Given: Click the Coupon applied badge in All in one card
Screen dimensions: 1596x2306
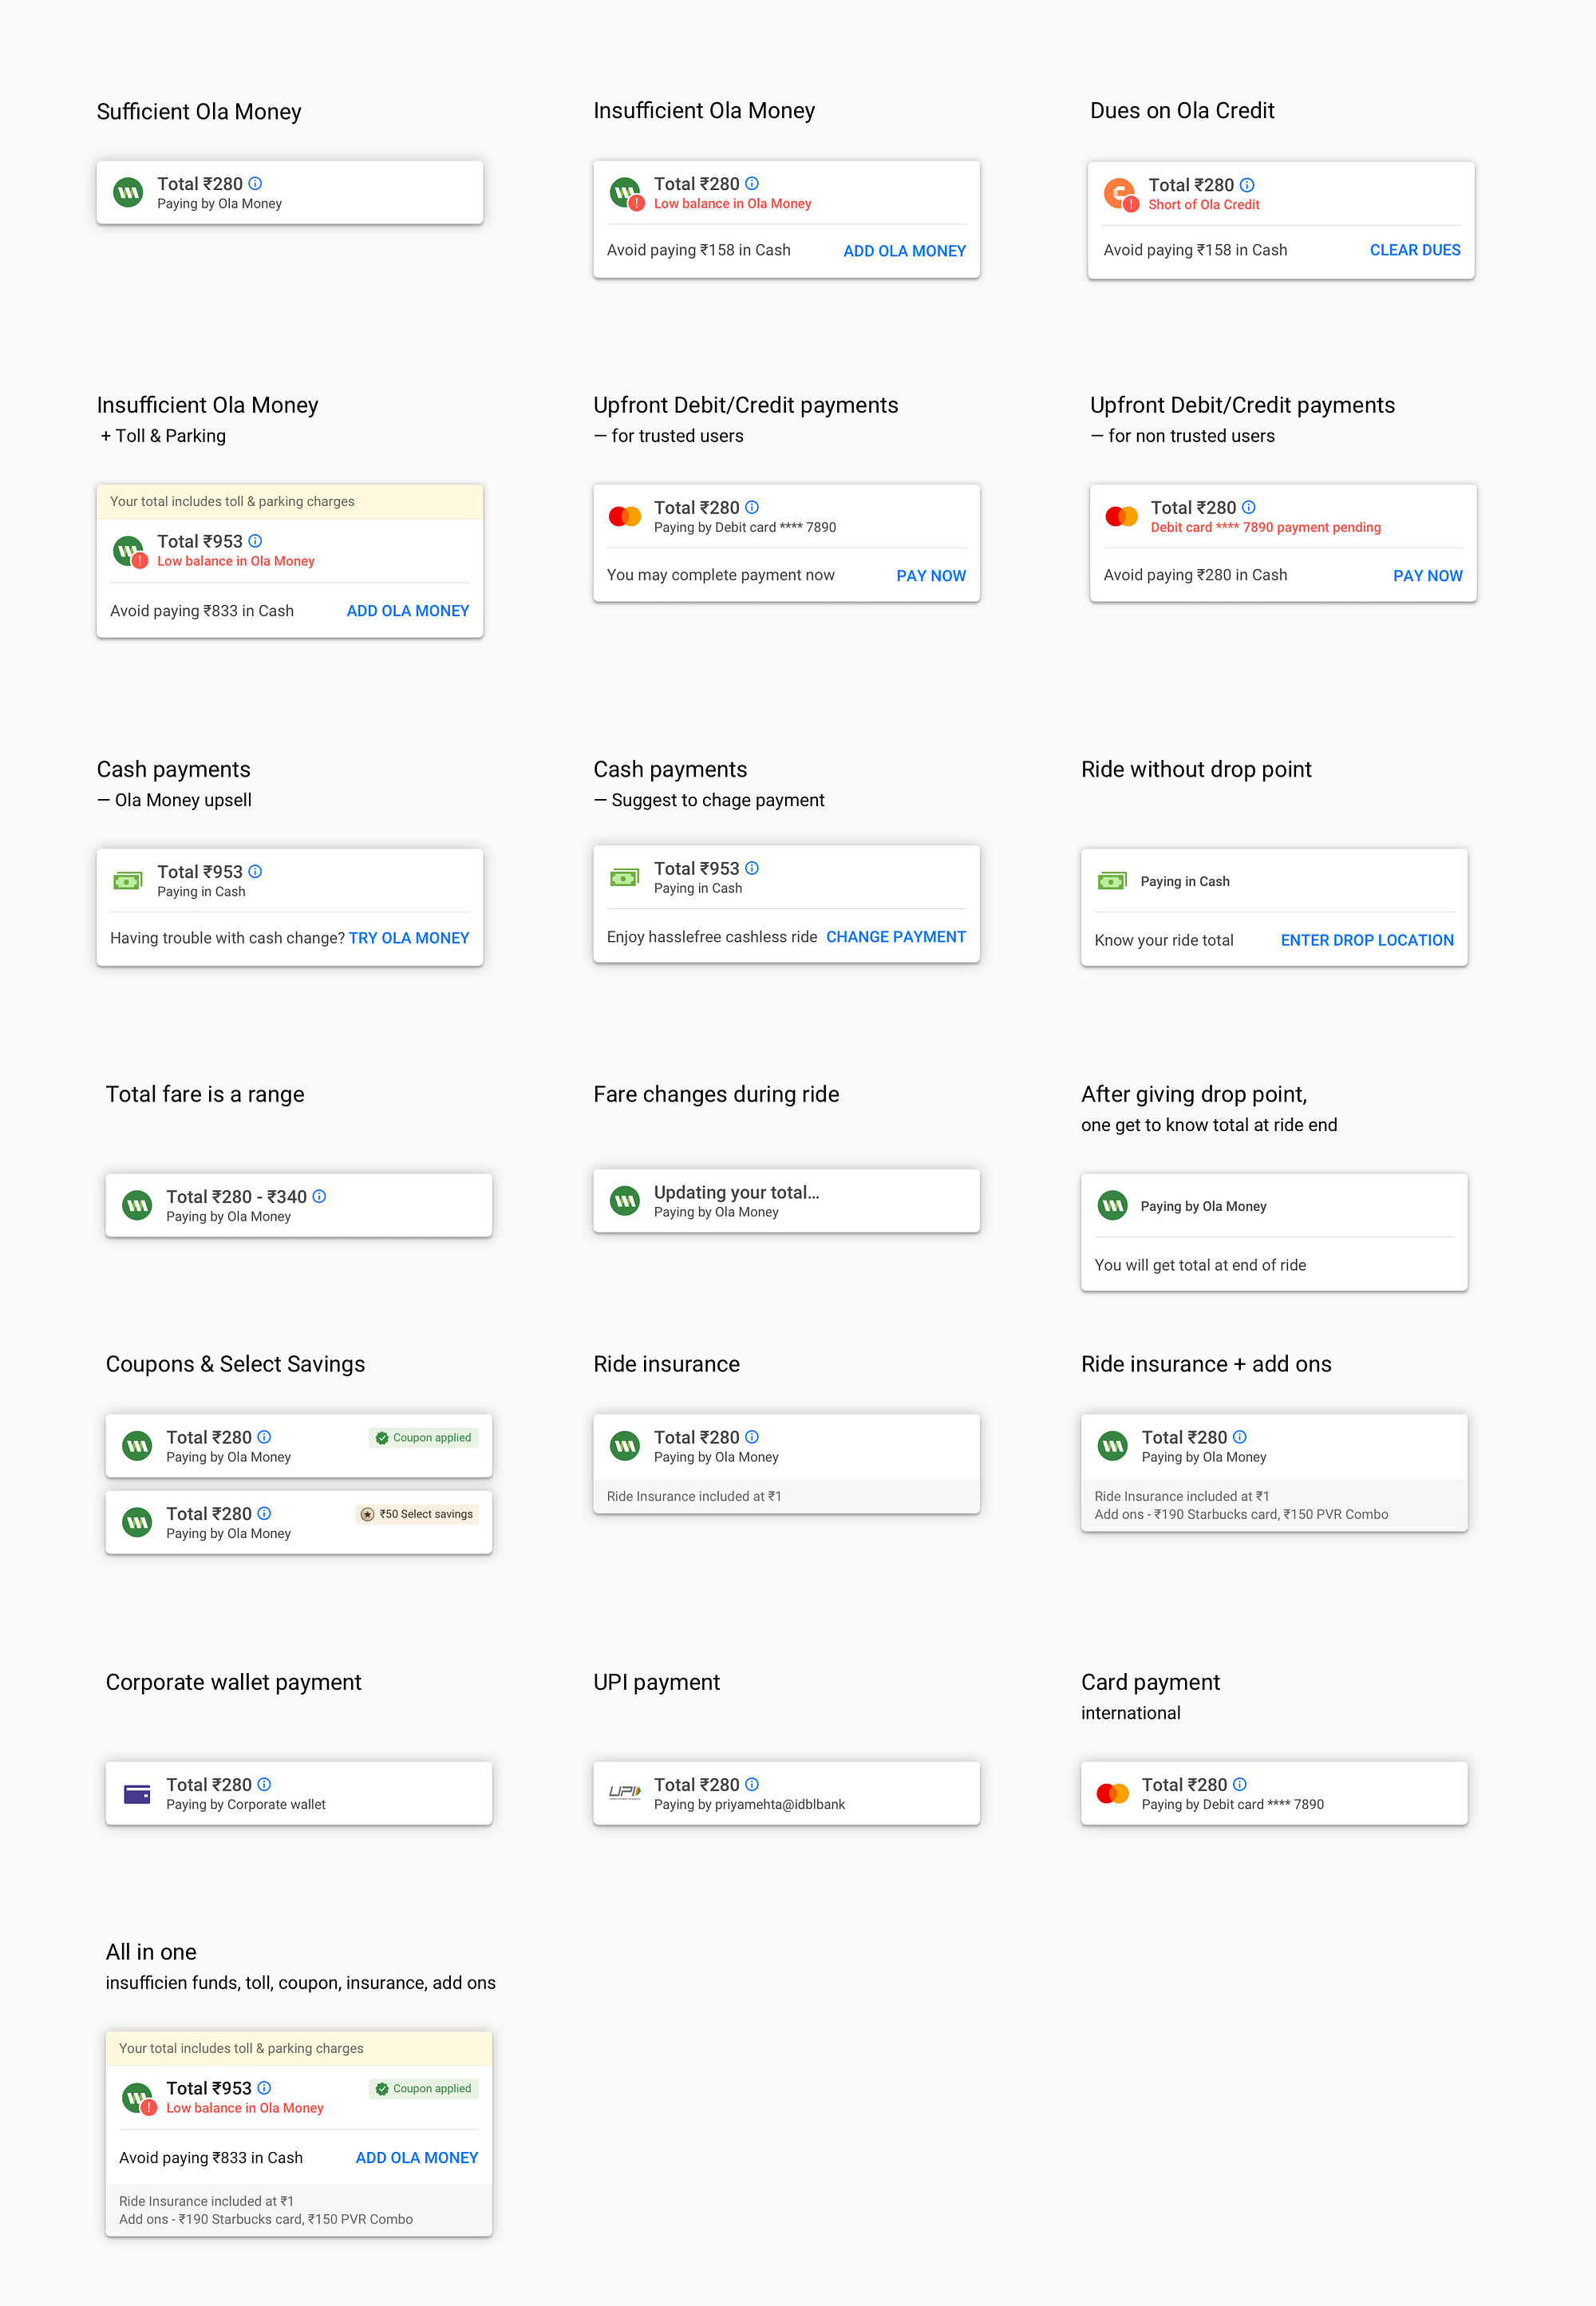Looking at the screenshot, I should click(424, 2089).
